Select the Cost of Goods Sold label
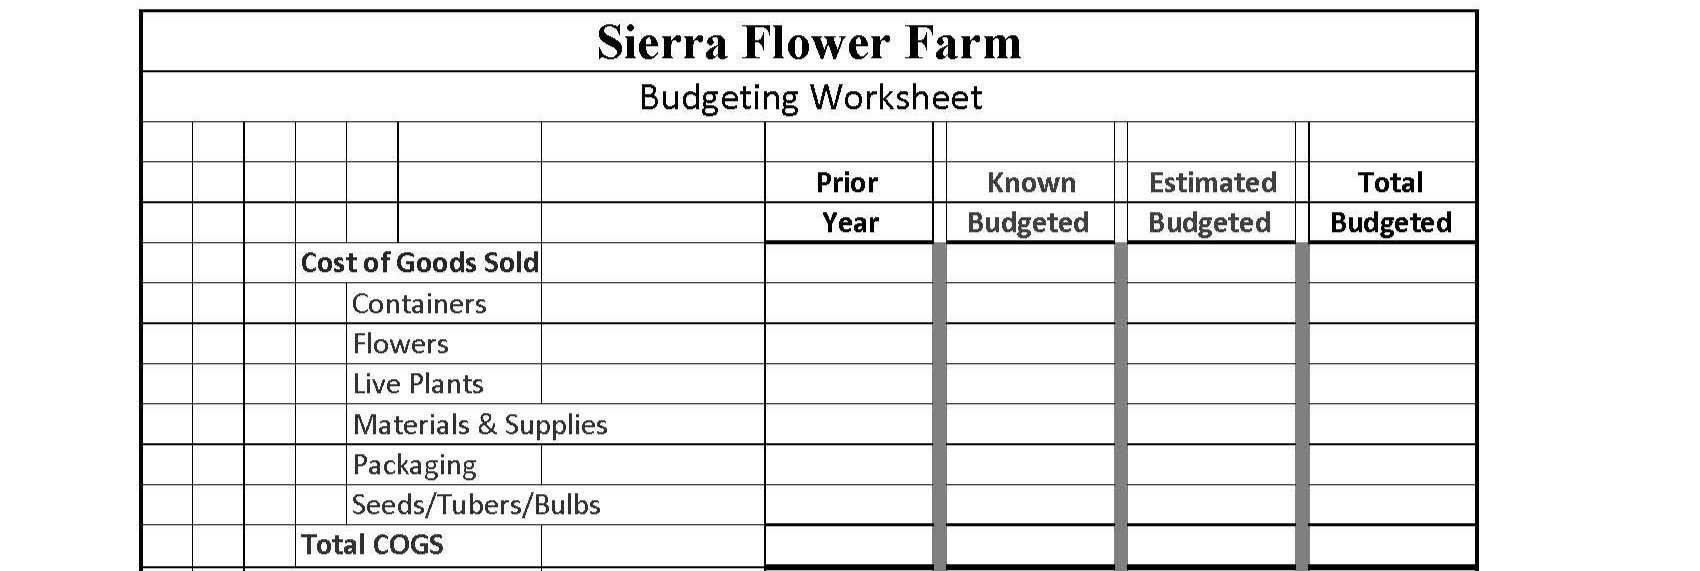Screen dimensions: 1700x571 click(x=419, y=263)
